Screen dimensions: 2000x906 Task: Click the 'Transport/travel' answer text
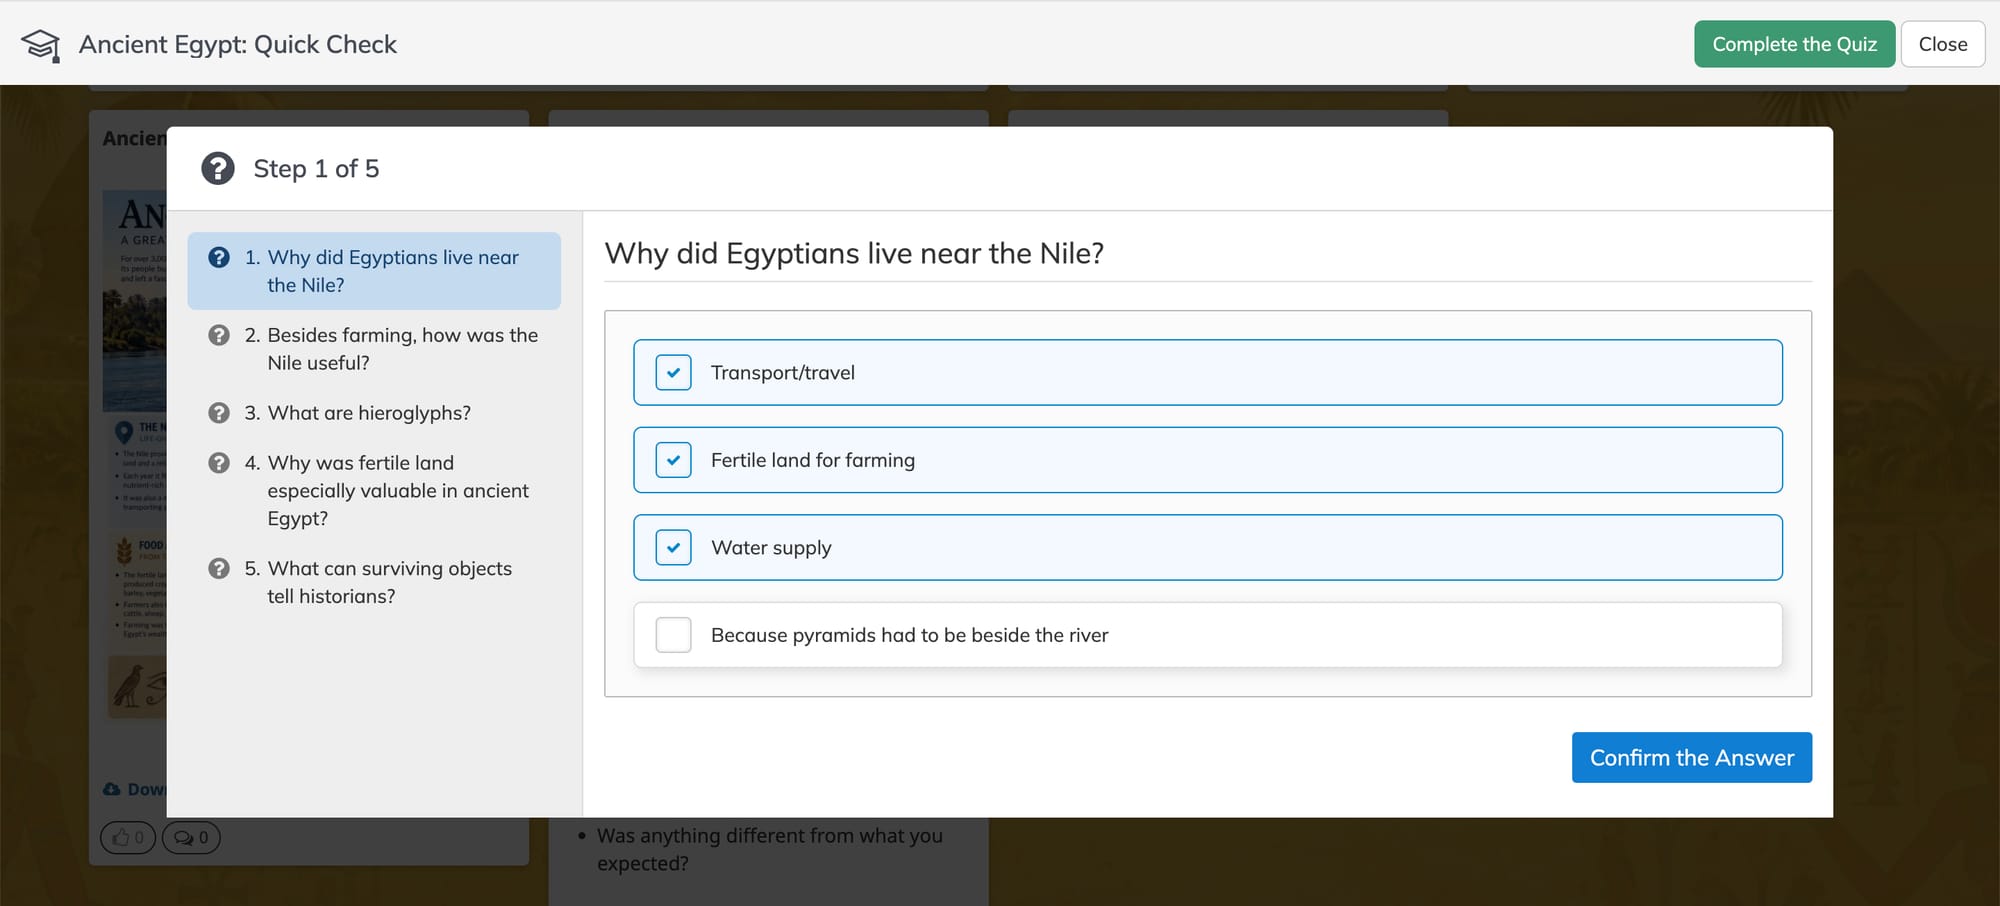tap(783, 373)
